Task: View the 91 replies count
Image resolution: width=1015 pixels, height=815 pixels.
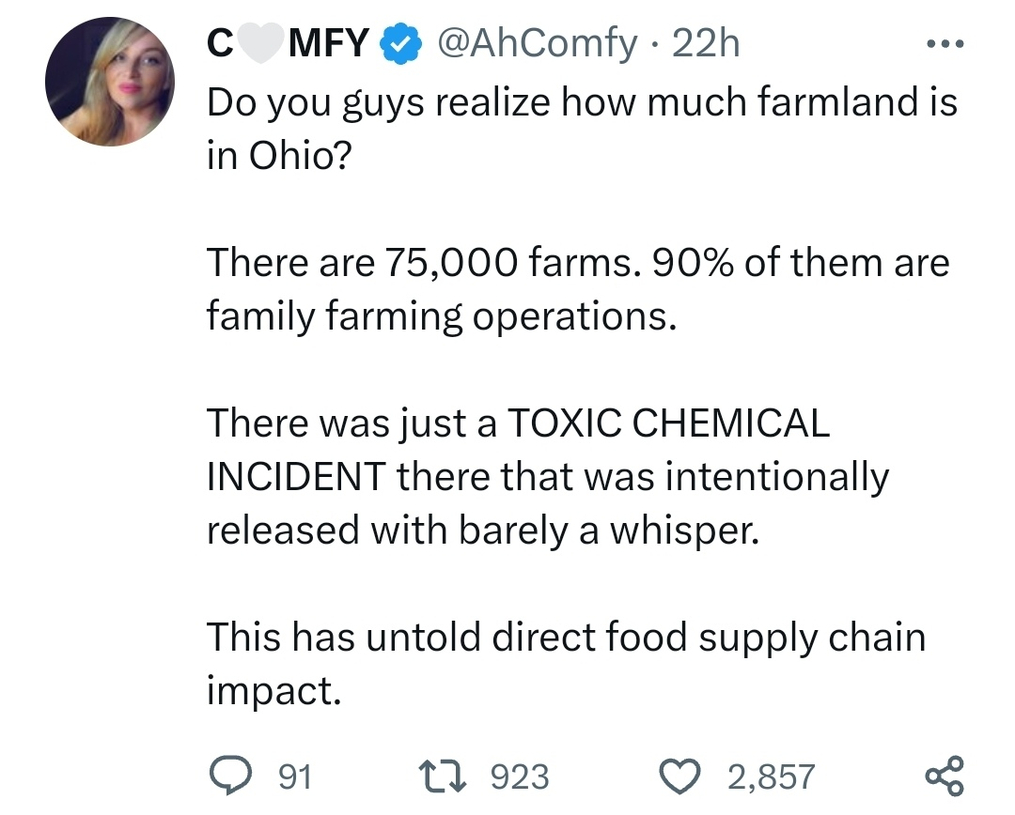Action: [x=295, y=777]
